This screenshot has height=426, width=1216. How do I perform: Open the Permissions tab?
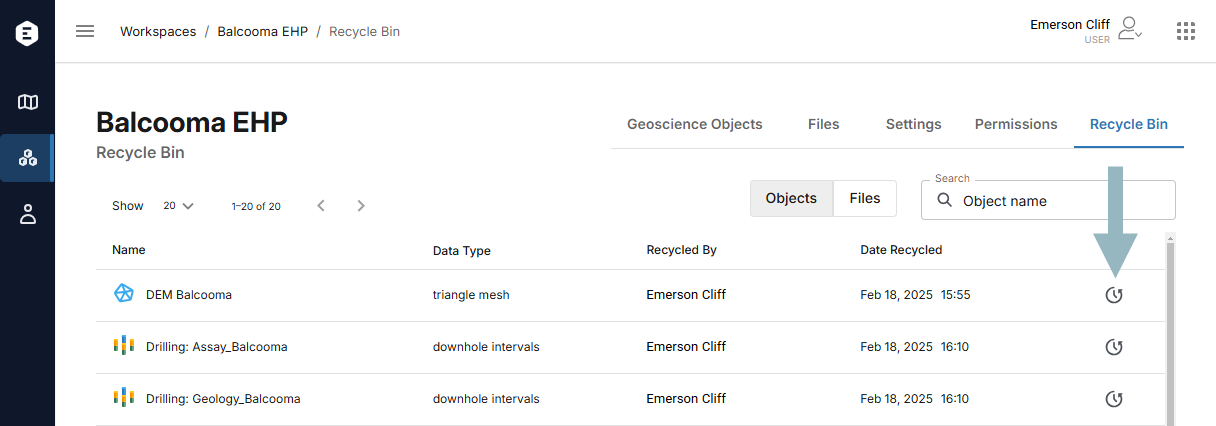1016,124
